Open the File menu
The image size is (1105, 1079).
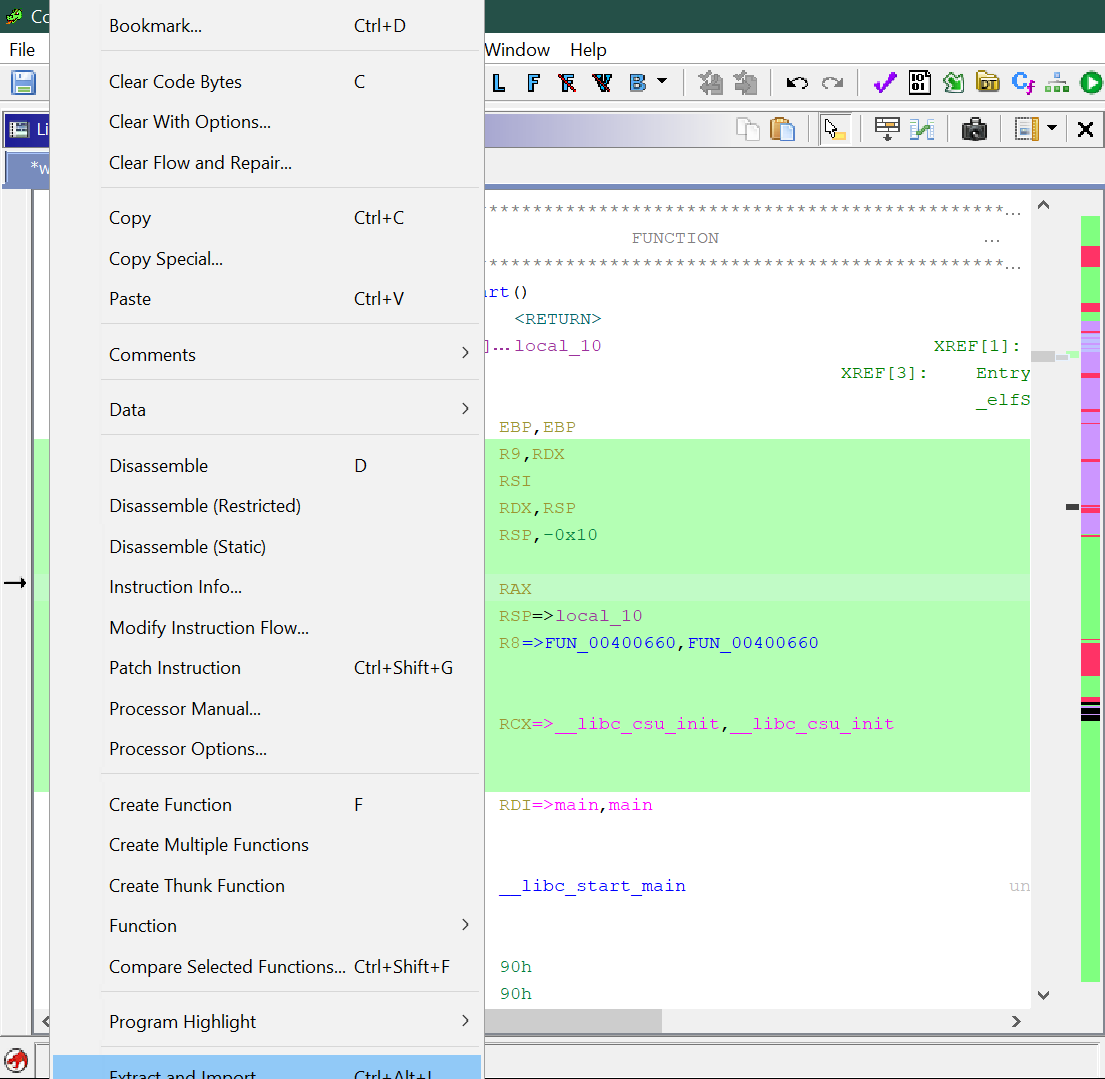tap(22, 49)
